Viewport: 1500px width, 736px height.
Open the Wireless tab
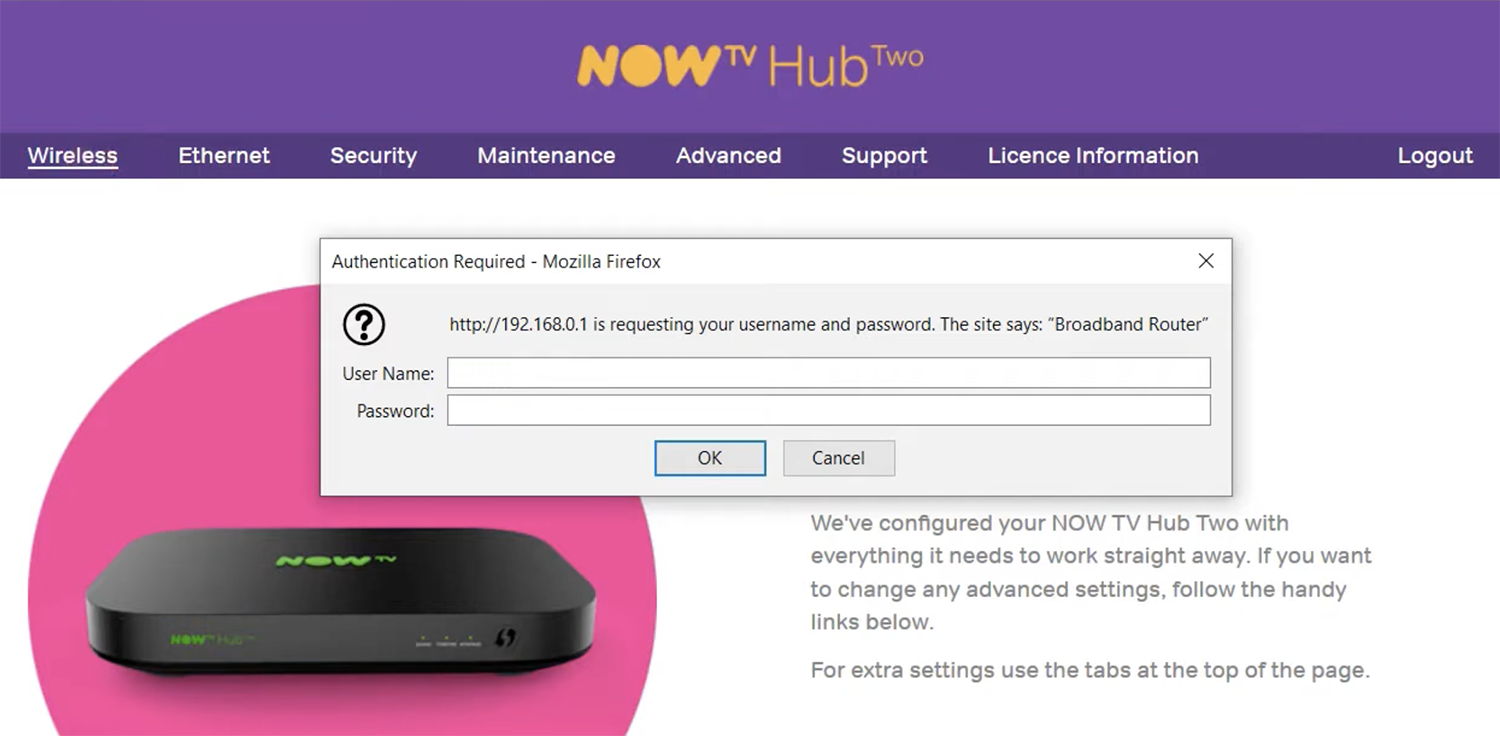(72, 156)
